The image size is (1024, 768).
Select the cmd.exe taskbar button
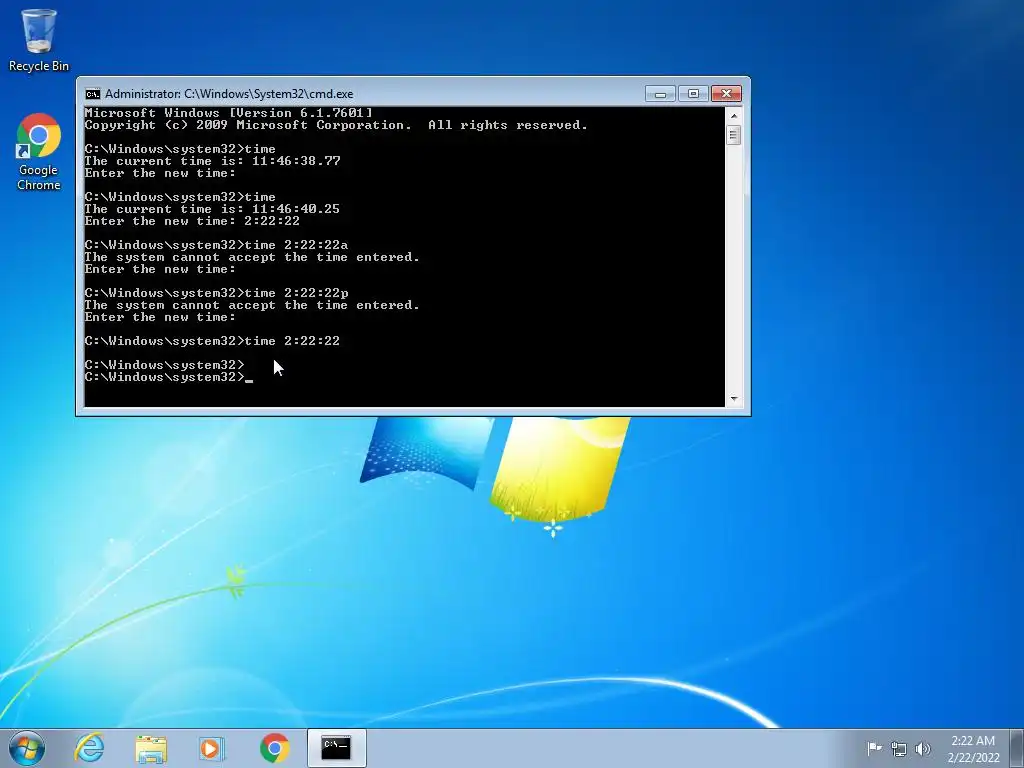336,748
